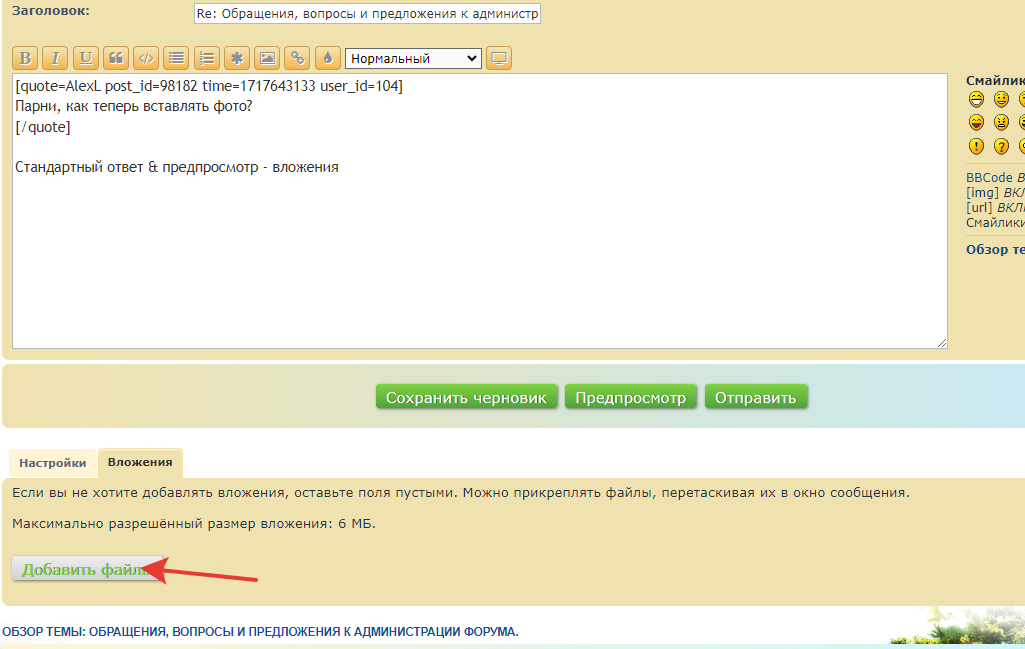This screenshot has width=1025, height=649.
Task: Click the monitor icon after the font size dropdown
Action: coord(499,58)
